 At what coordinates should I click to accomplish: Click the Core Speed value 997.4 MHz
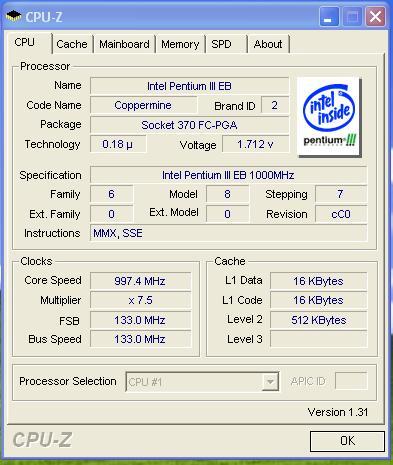click(140, 281)
